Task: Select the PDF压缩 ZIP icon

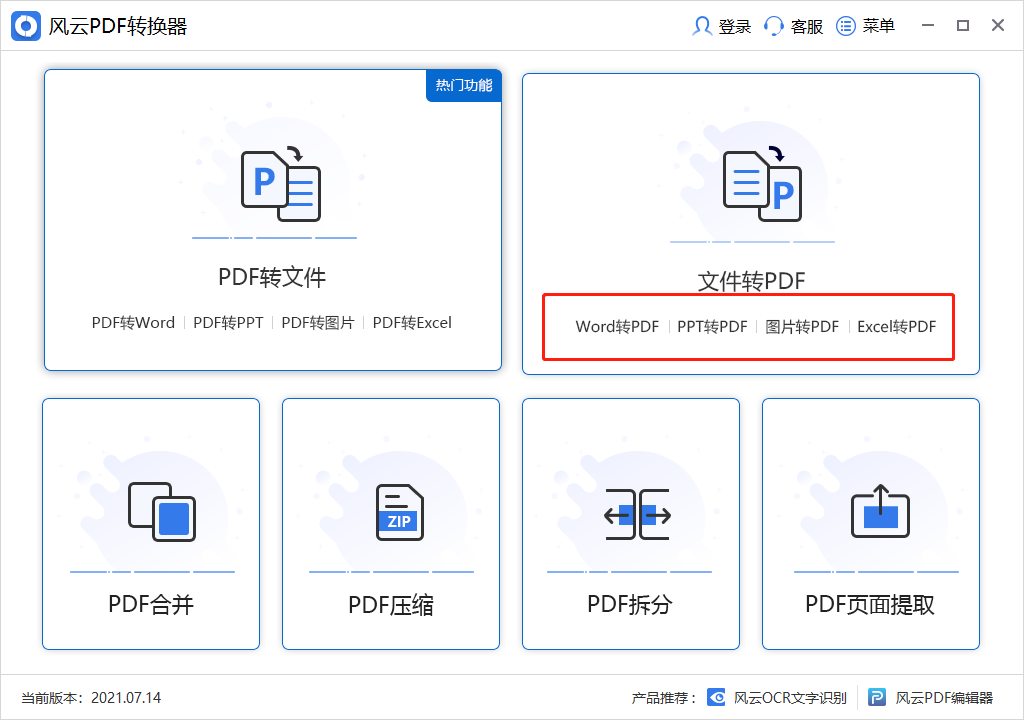Action: [x=400, y=512]
